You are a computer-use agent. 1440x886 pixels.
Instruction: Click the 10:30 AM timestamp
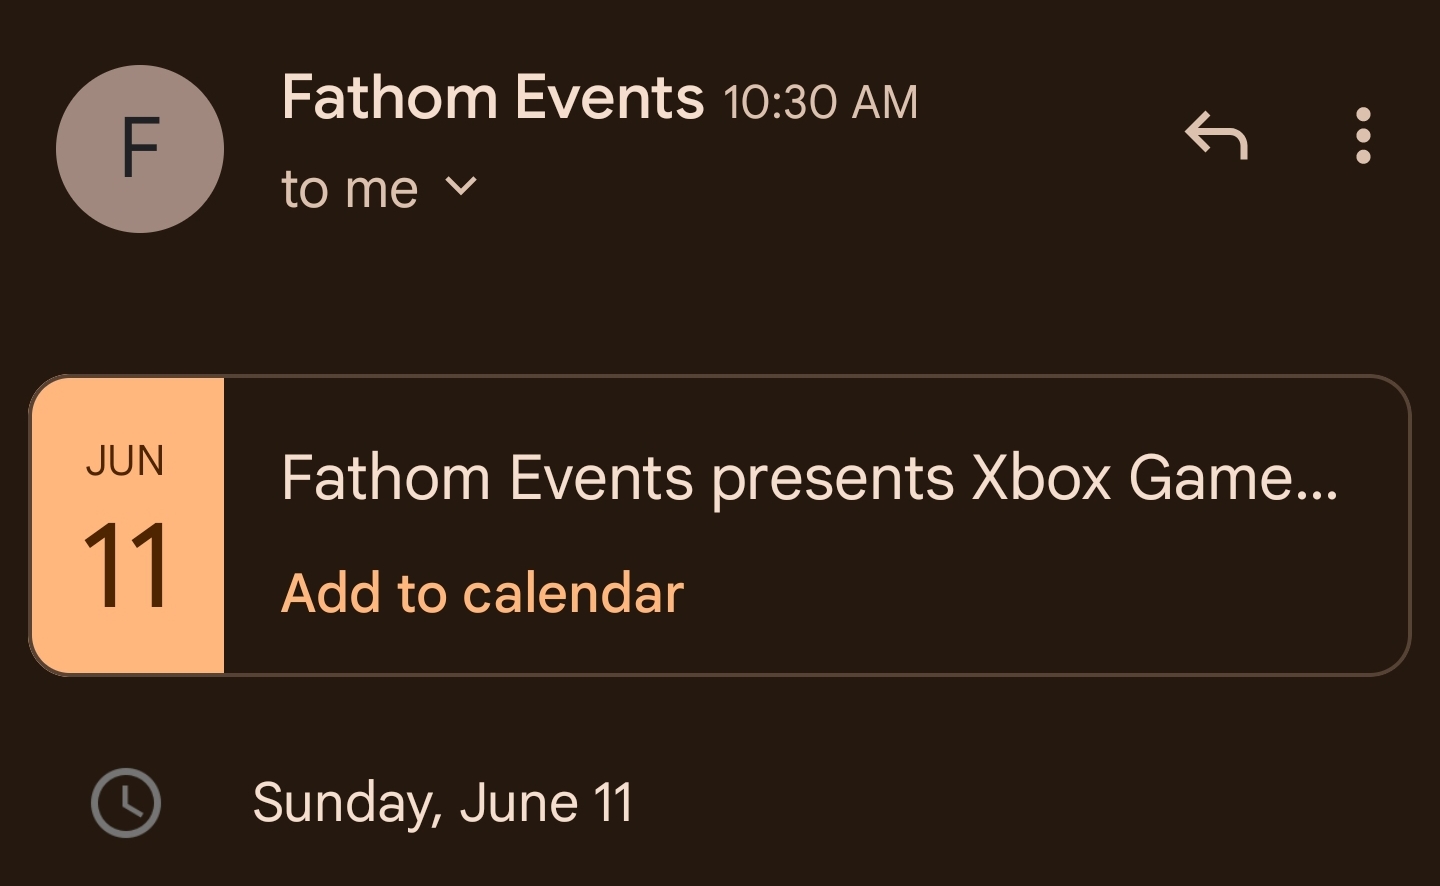click(x=820, y=102)
